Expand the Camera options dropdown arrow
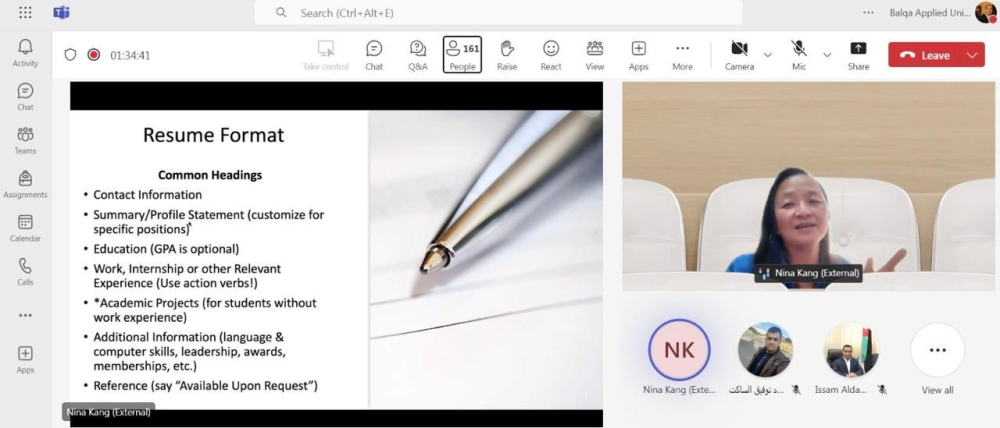This screenshot has height=428, width=1000. tap(768, 55)
